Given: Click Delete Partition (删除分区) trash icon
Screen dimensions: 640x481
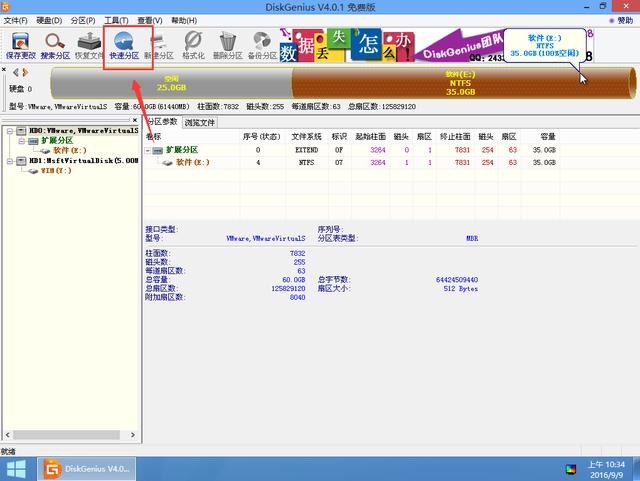Looking at the screenshot, I should pyautogui.click(x=228, y=46).
